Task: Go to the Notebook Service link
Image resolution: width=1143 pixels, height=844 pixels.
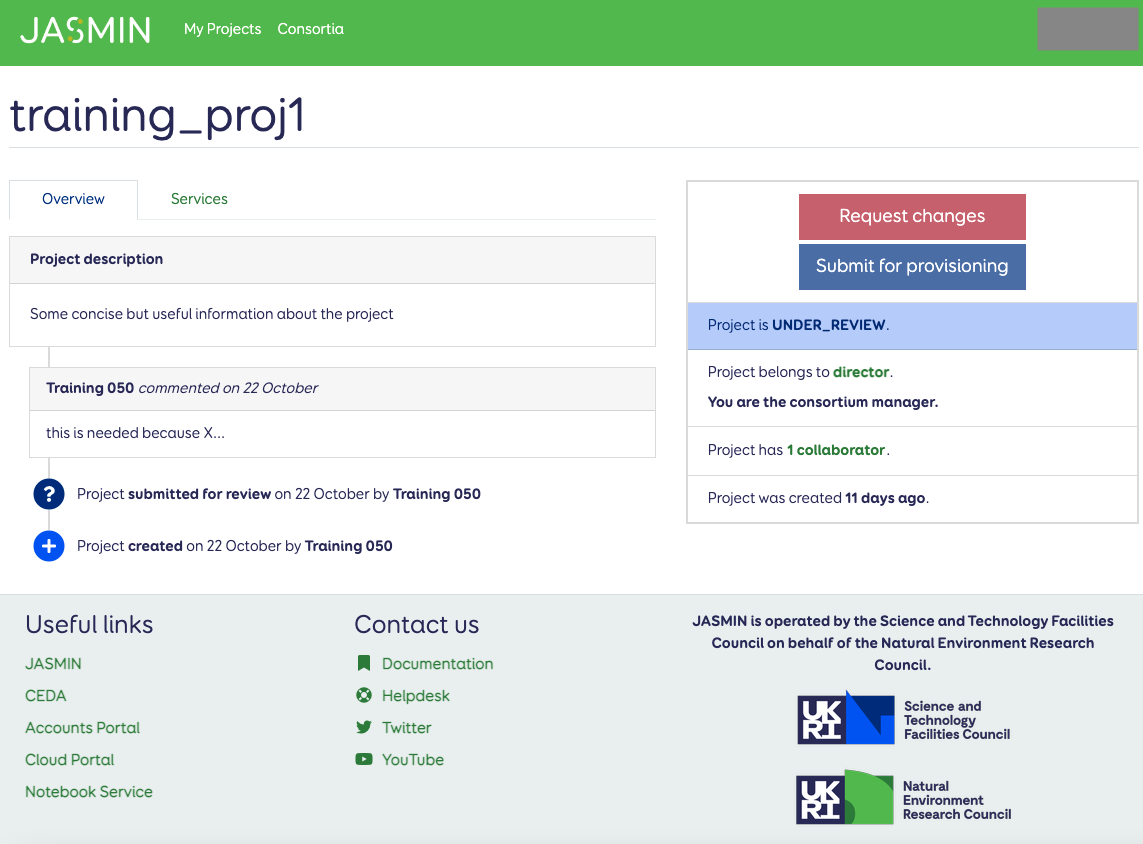Action: 89,792
